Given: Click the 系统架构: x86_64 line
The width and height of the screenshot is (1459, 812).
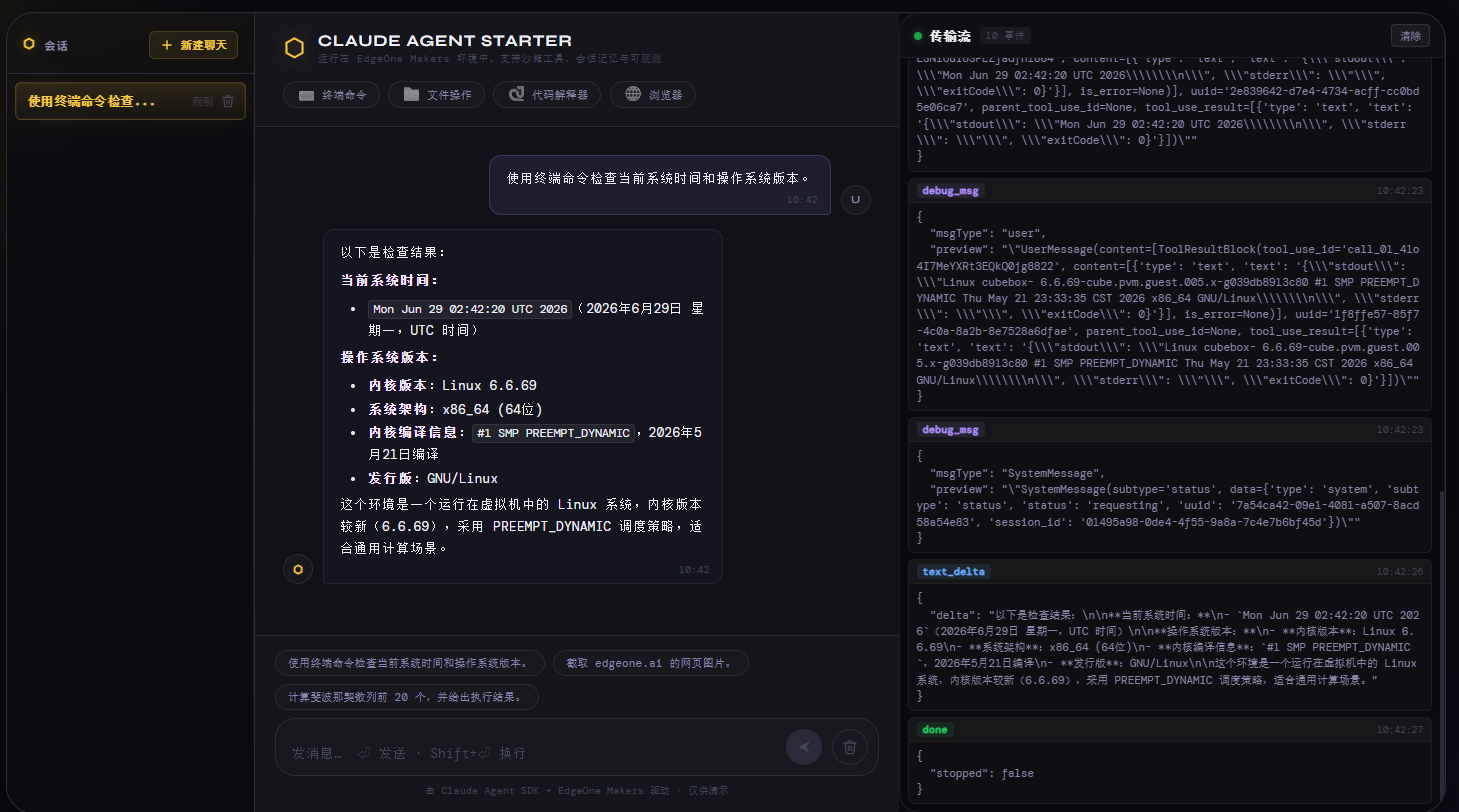Looking at the screenshot, I should pyautogui.click(x=455, y=409).
